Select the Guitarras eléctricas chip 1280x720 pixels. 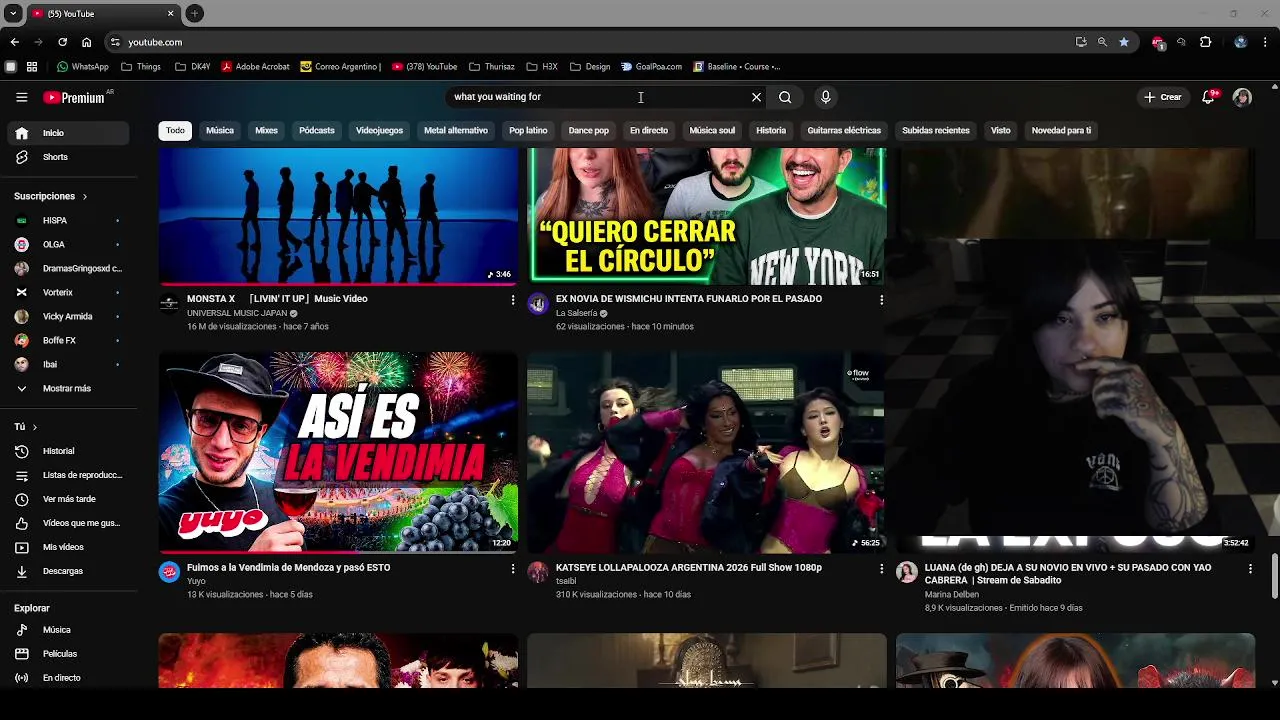(844, 131)
